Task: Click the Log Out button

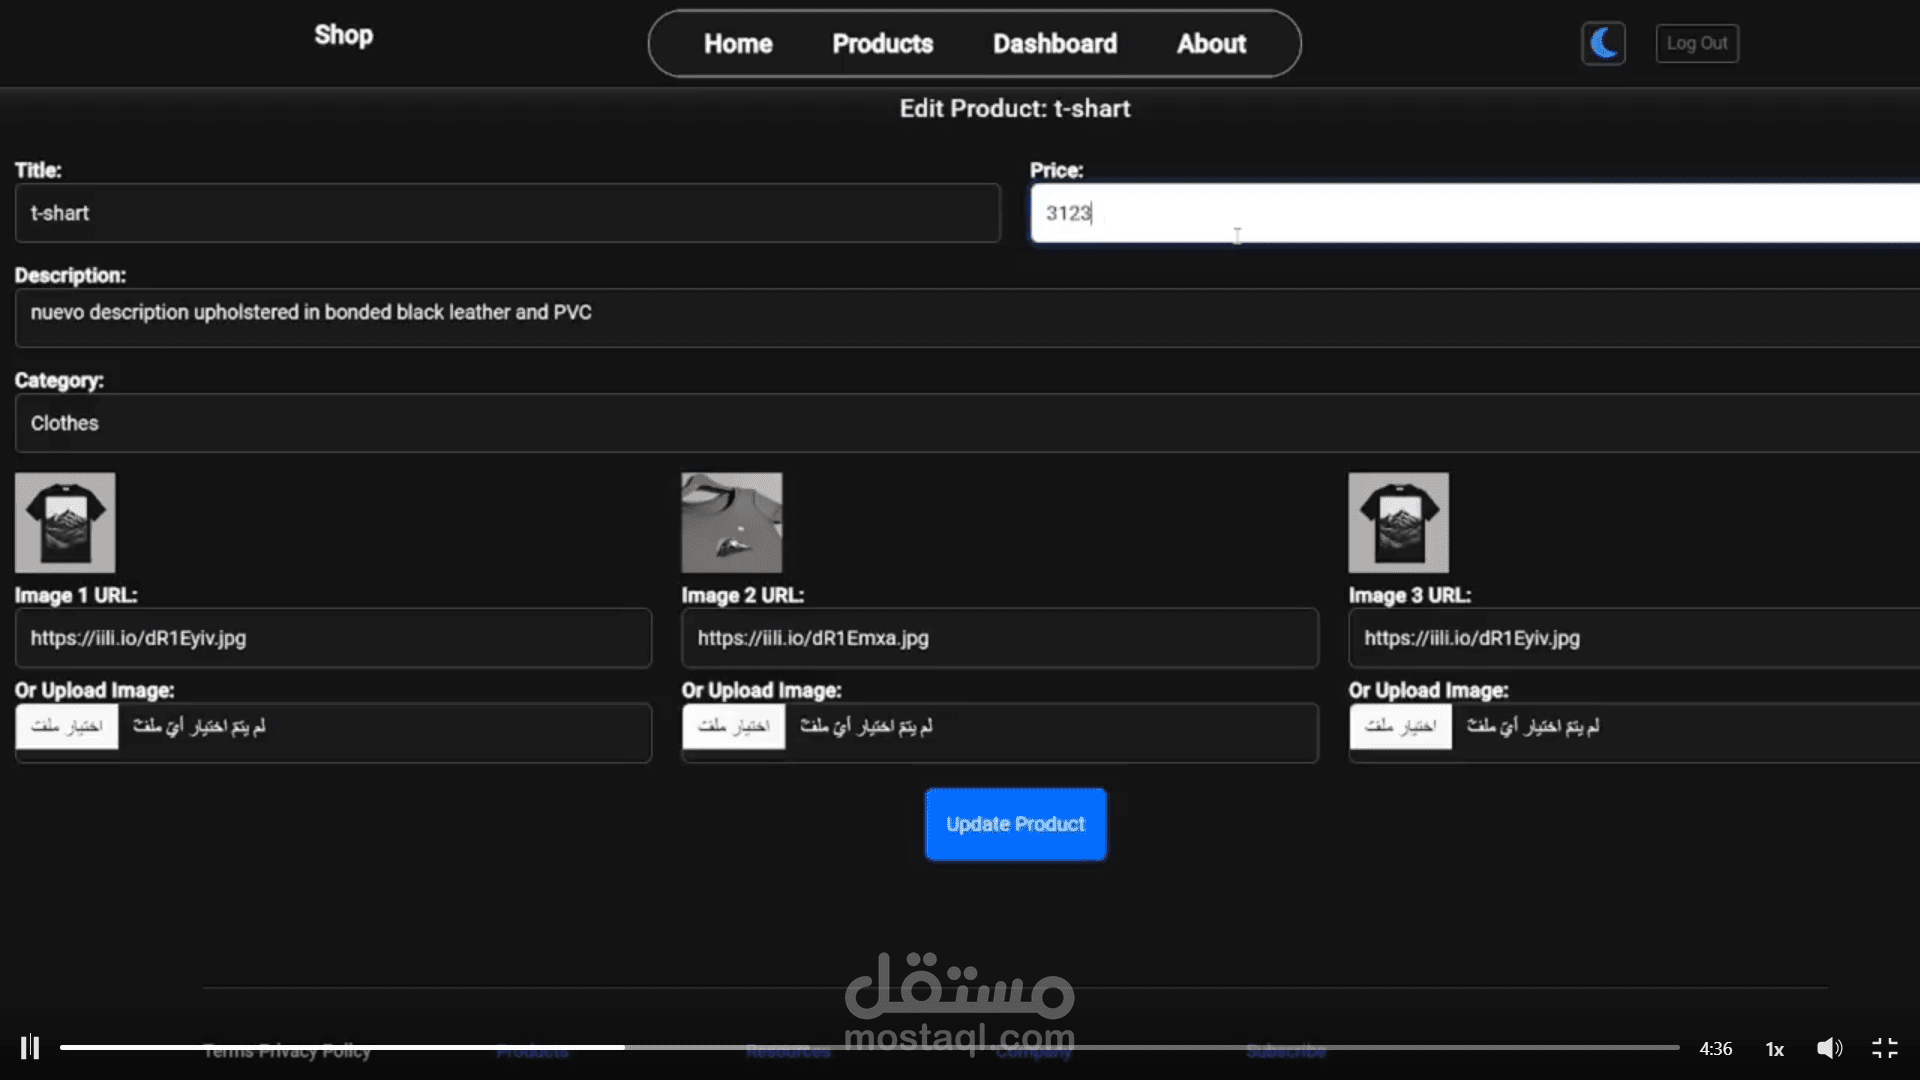Action: coord(1697,43)
